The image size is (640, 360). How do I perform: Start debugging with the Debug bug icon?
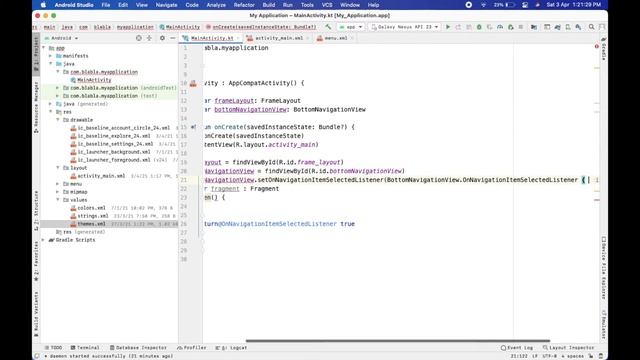(x=479, y=27)
